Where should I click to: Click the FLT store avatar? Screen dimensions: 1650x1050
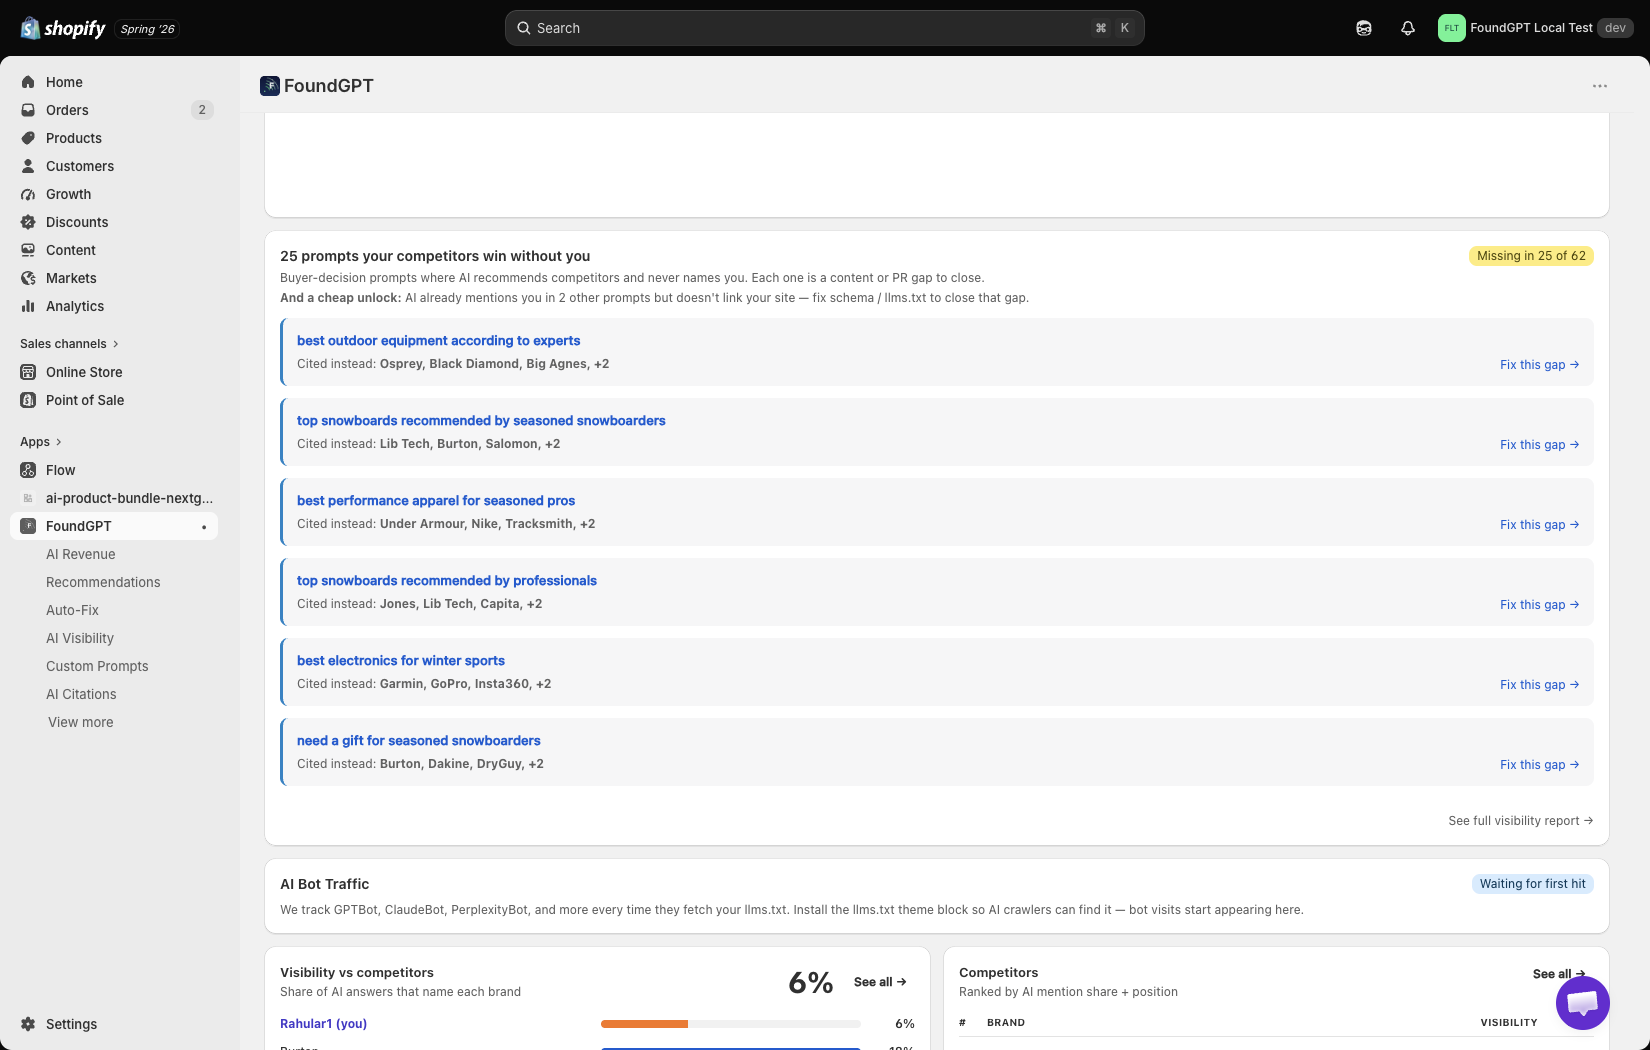coord(1451,28)
